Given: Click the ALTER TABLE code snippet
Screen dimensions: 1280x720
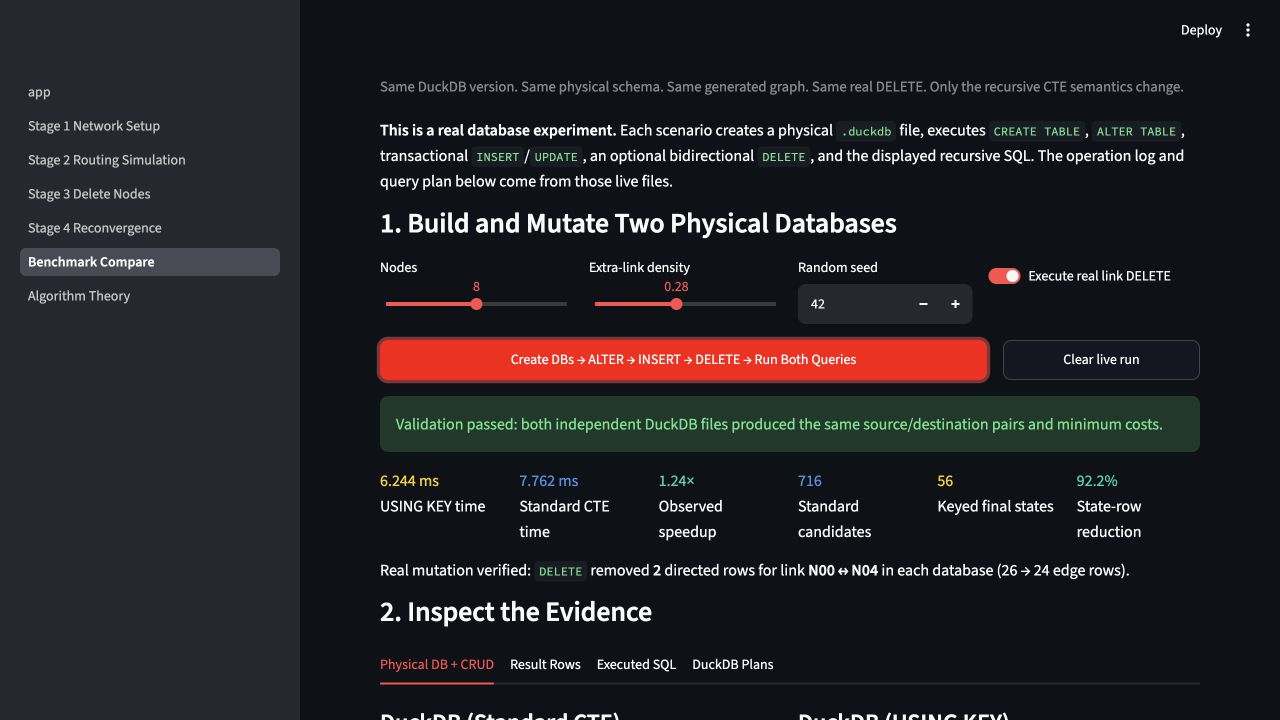Looking at the screenshot, I should pos(1136,131).
